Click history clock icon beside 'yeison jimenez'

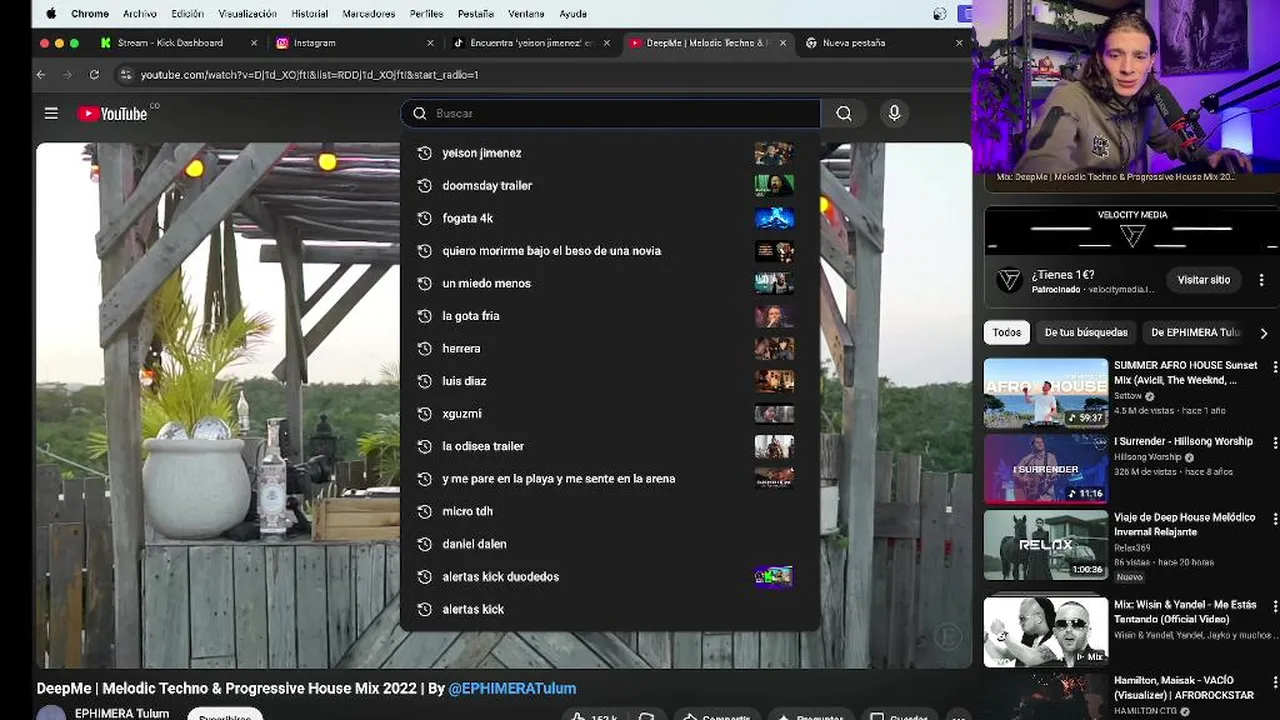point(424,153)
